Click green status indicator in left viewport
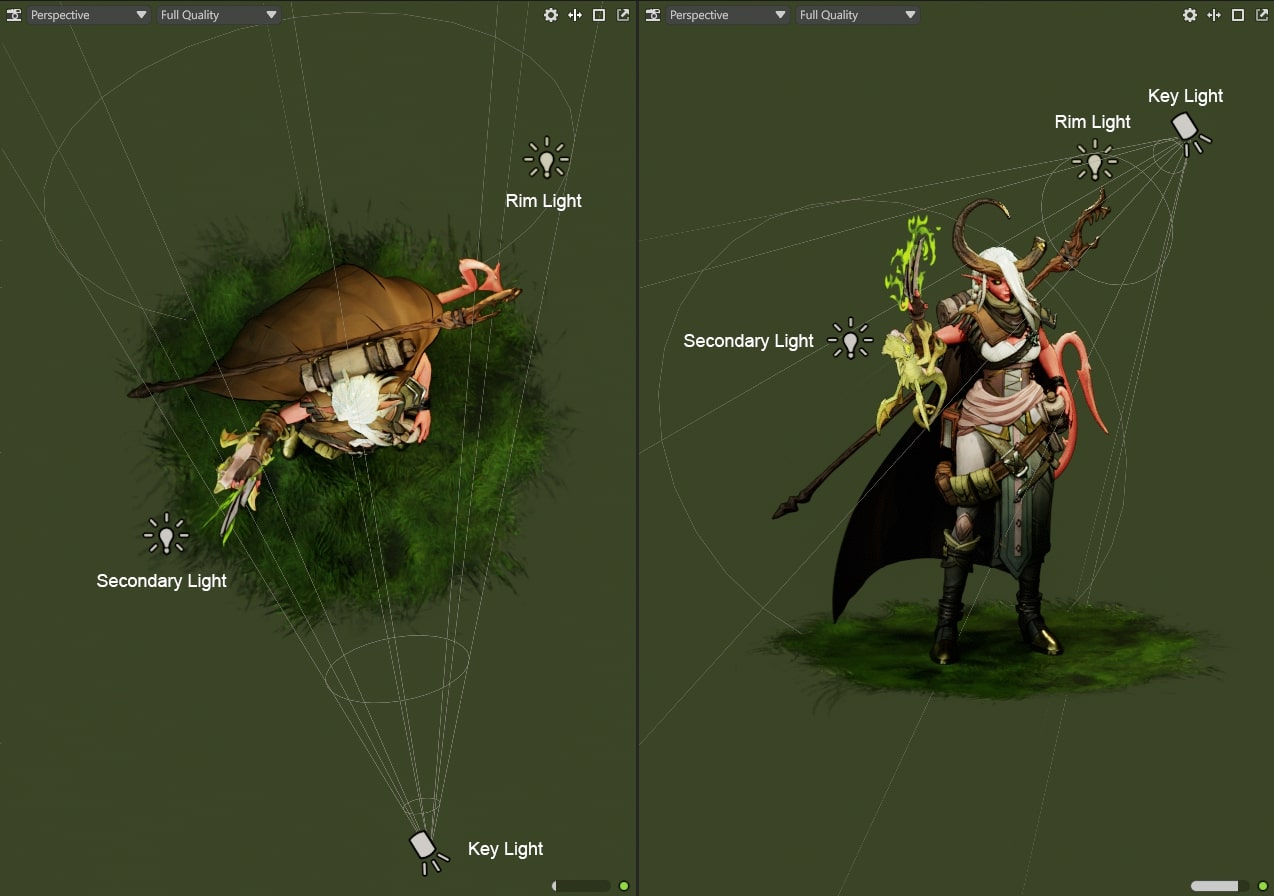 624,886
